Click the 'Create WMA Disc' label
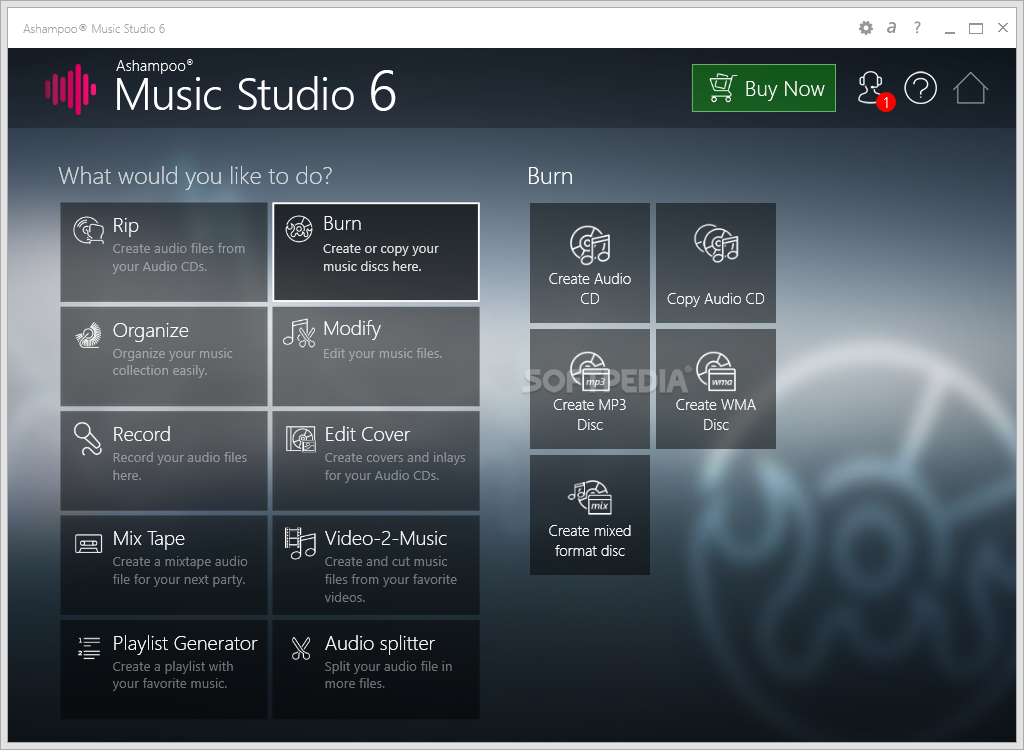This screenshot has width=1024, height=750. pyautogui.click(x=716, y=415)
